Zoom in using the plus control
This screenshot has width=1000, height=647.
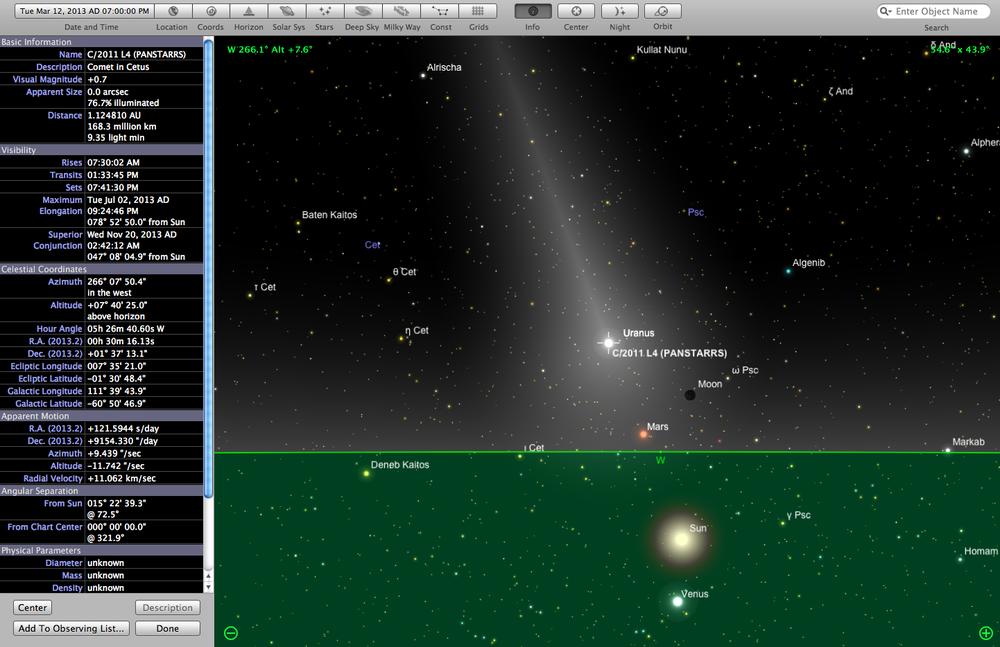point(984,633)
